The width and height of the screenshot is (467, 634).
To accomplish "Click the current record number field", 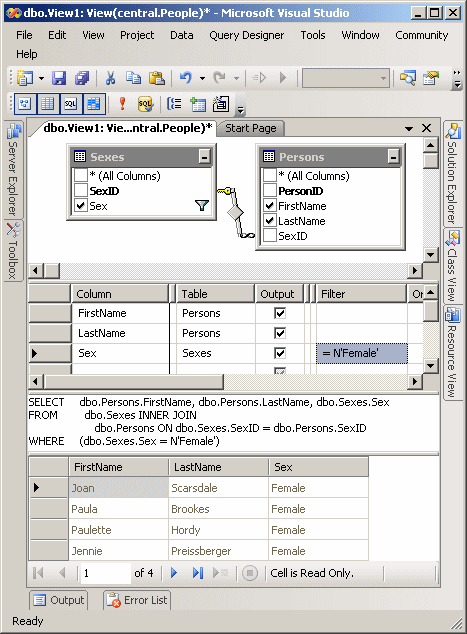I will coord(106,573).
